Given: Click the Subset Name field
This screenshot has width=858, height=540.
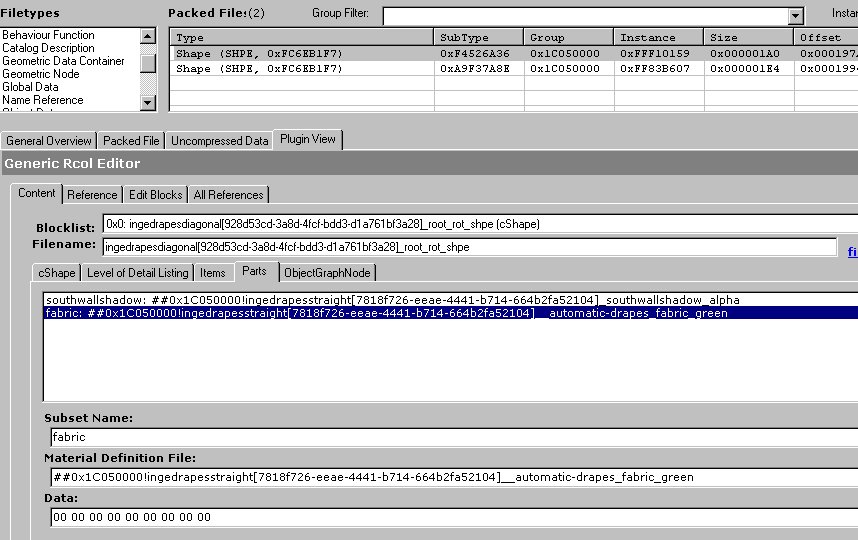Looking at the screenshot, I should pyautogui.click(x=450, y=437).
